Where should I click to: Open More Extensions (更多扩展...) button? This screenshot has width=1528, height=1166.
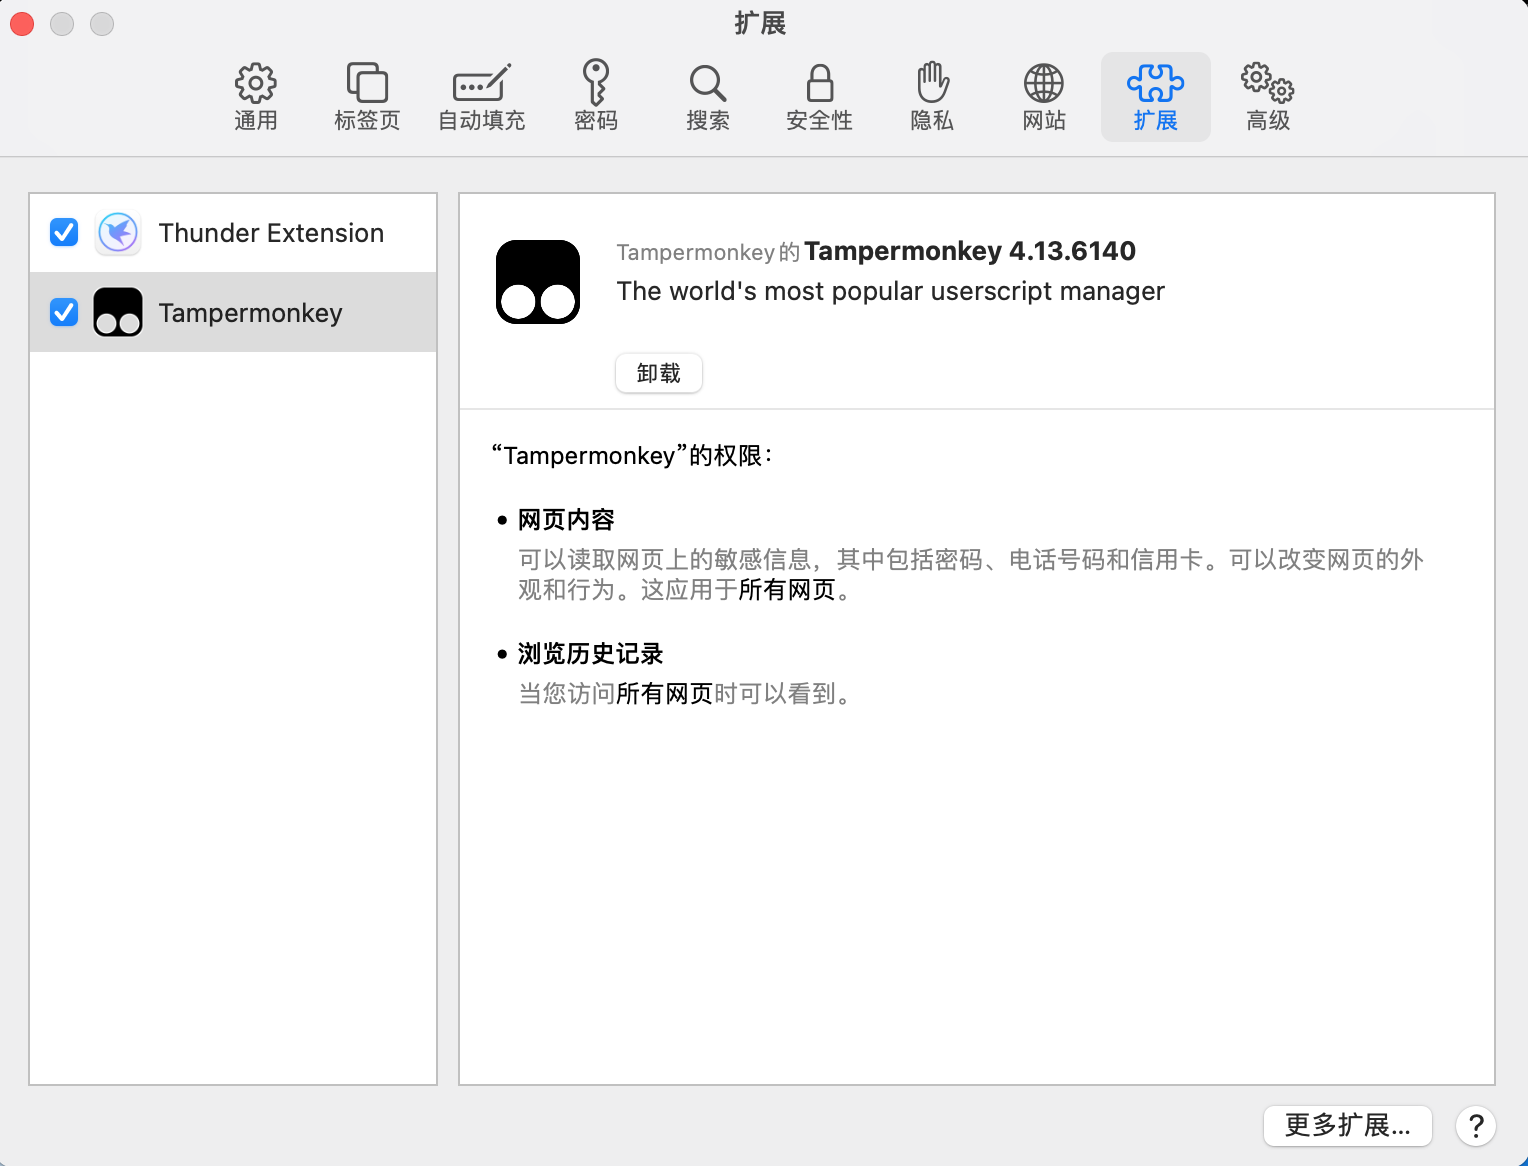click(x=1347, y=1125)
